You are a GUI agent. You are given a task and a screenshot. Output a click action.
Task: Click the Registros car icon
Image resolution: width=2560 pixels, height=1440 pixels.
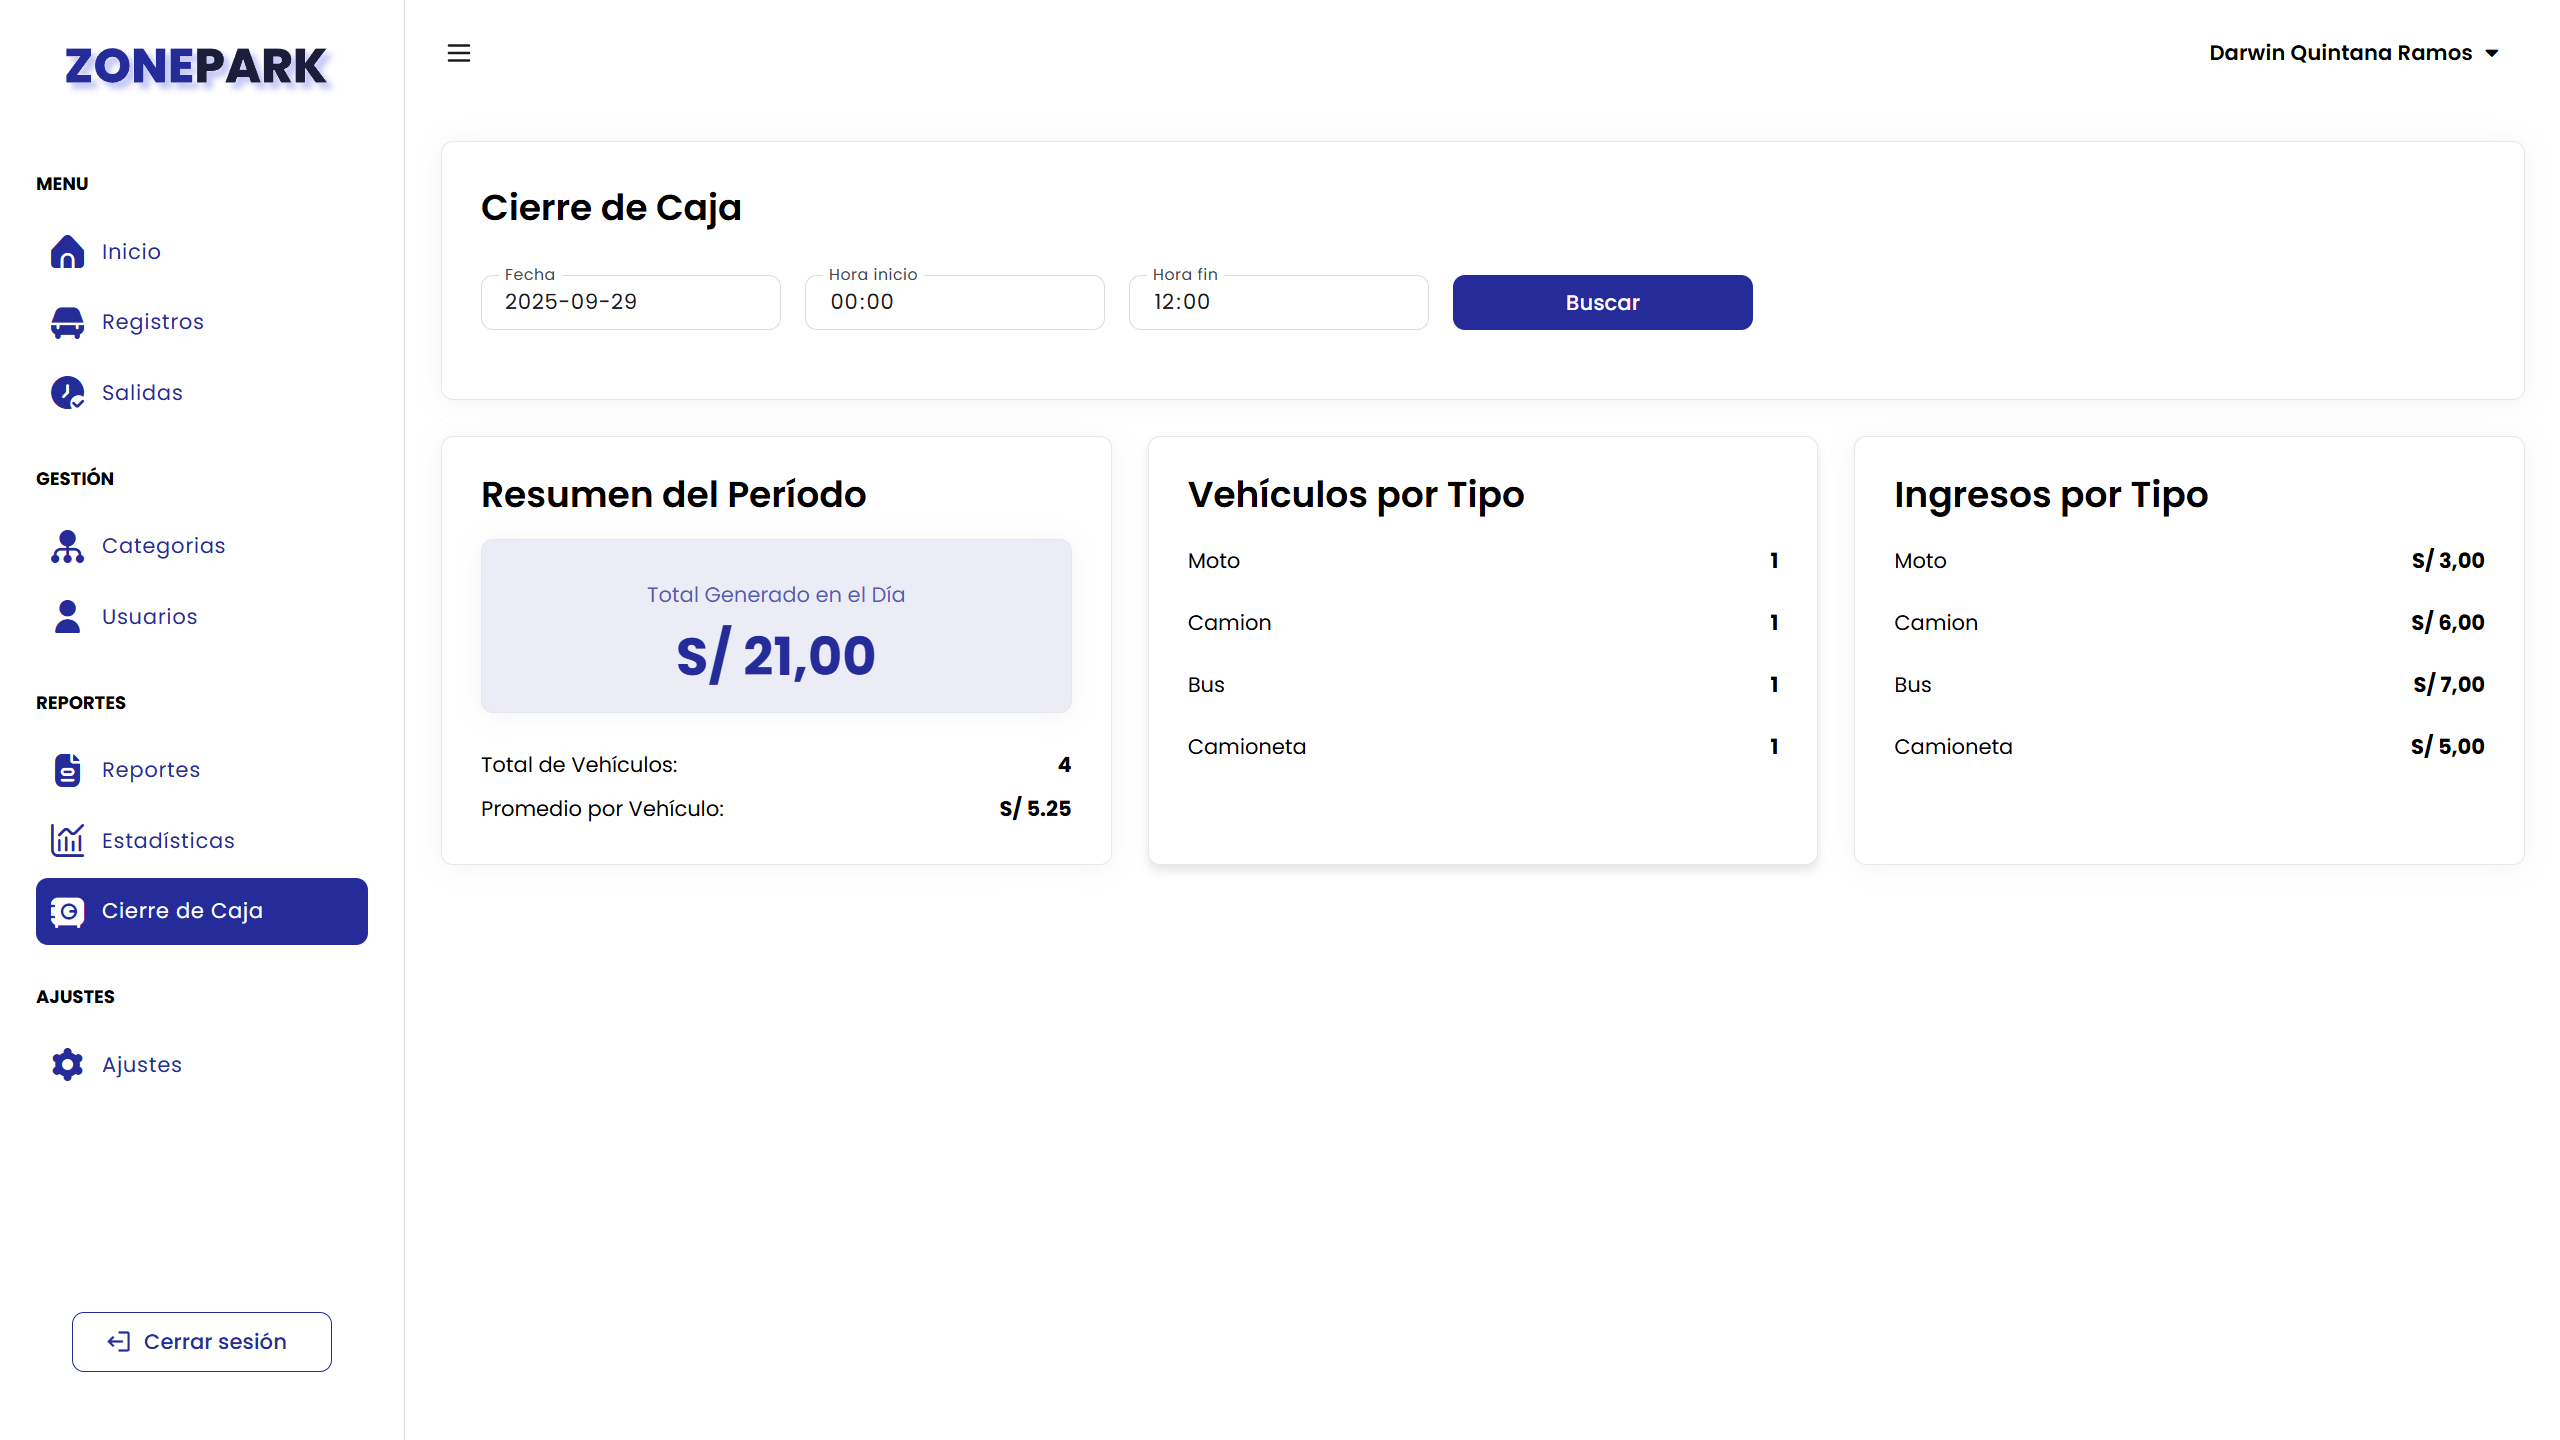click(67, 322)
